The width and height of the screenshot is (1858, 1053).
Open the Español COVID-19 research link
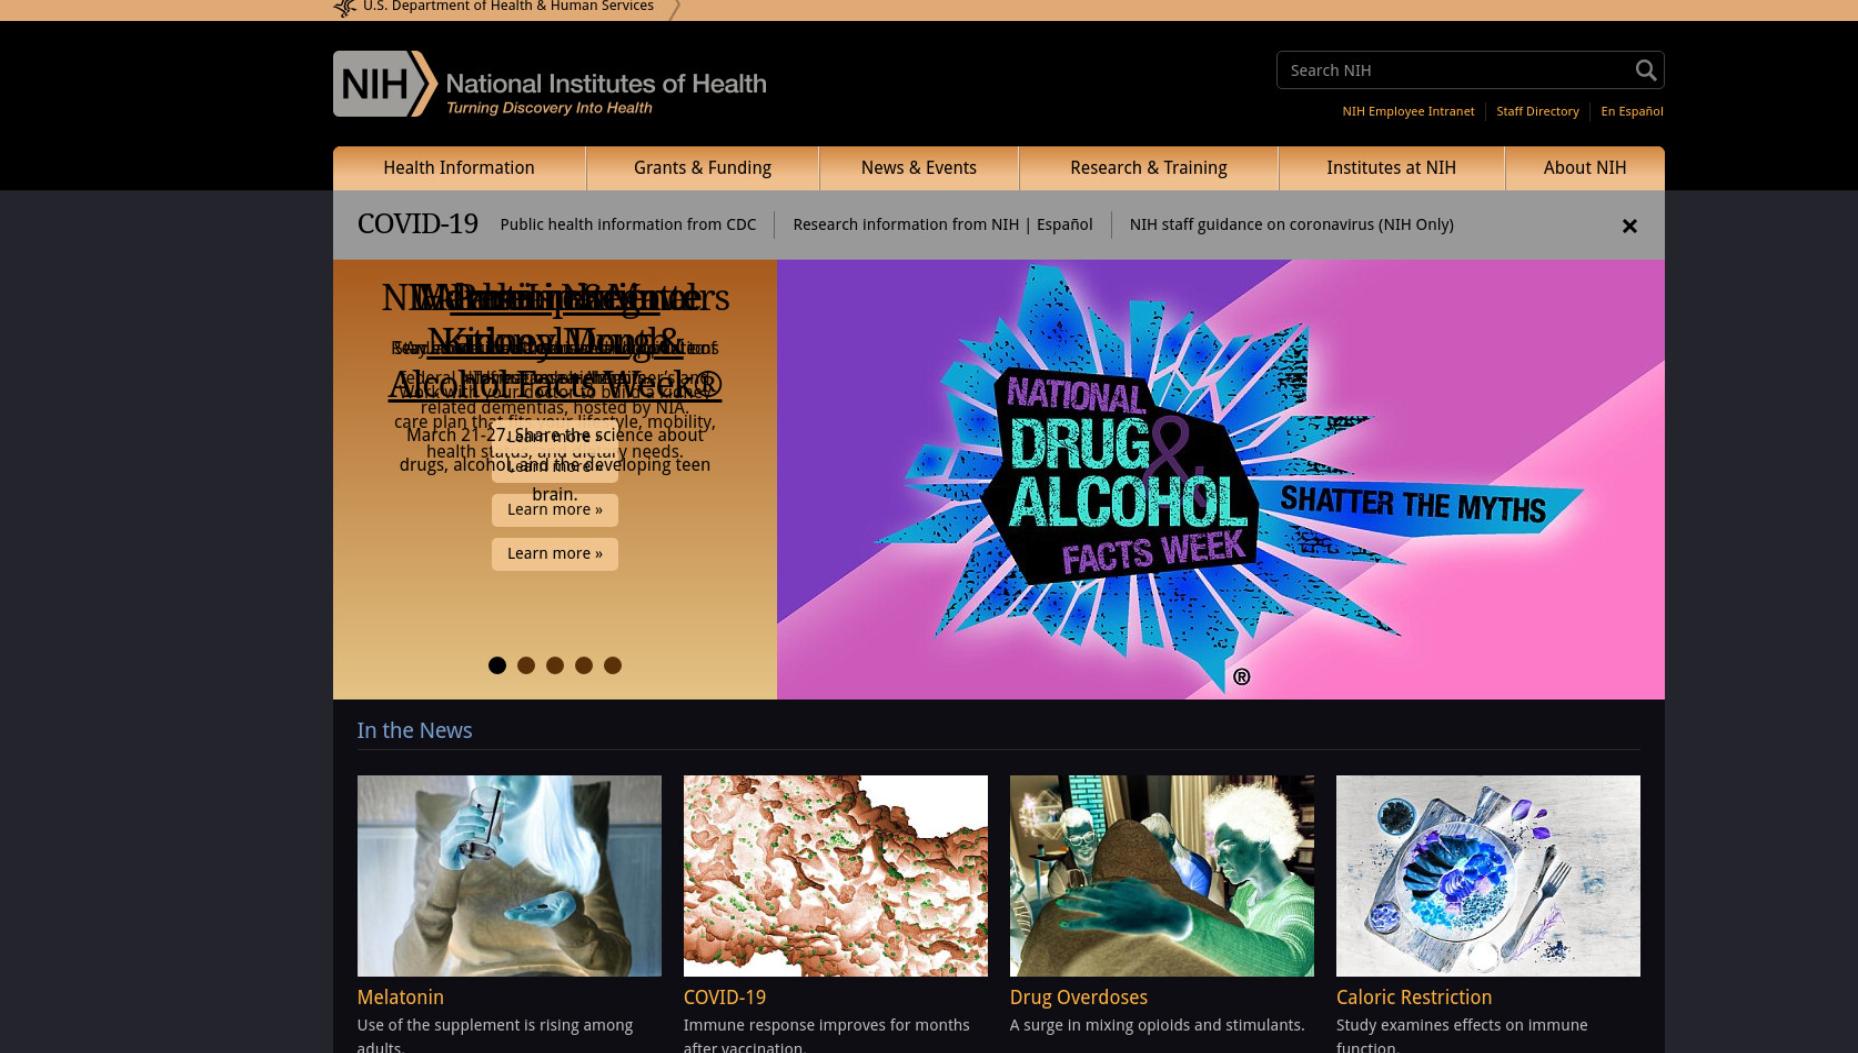click(x=1064, y=224)
